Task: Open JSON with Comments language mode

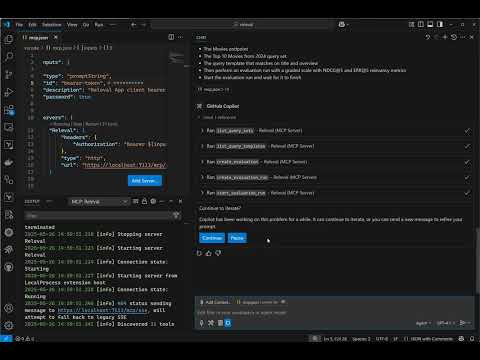Action: pyautogui.click(x=429, y=339)
